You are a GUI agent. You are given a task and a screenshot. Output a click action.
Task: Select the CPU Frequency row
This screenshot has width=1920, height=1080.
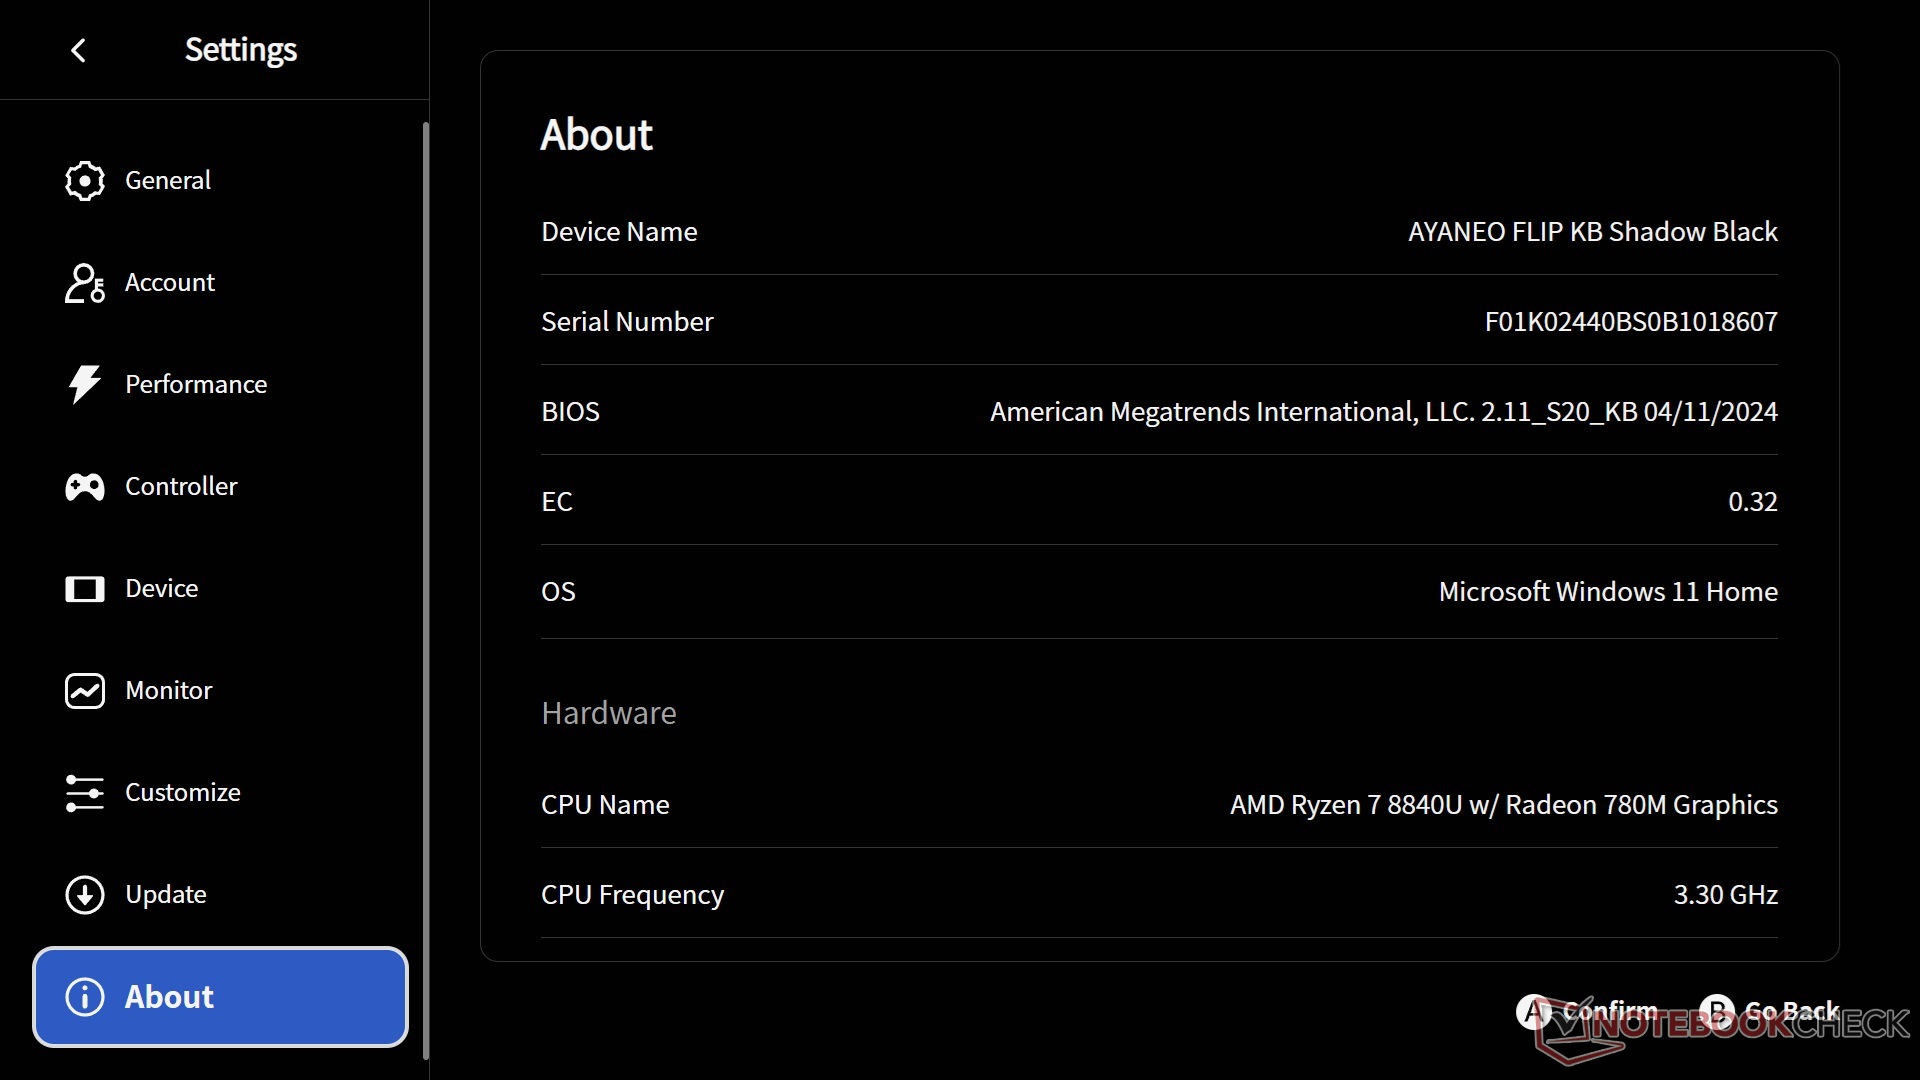point(1159,895)
